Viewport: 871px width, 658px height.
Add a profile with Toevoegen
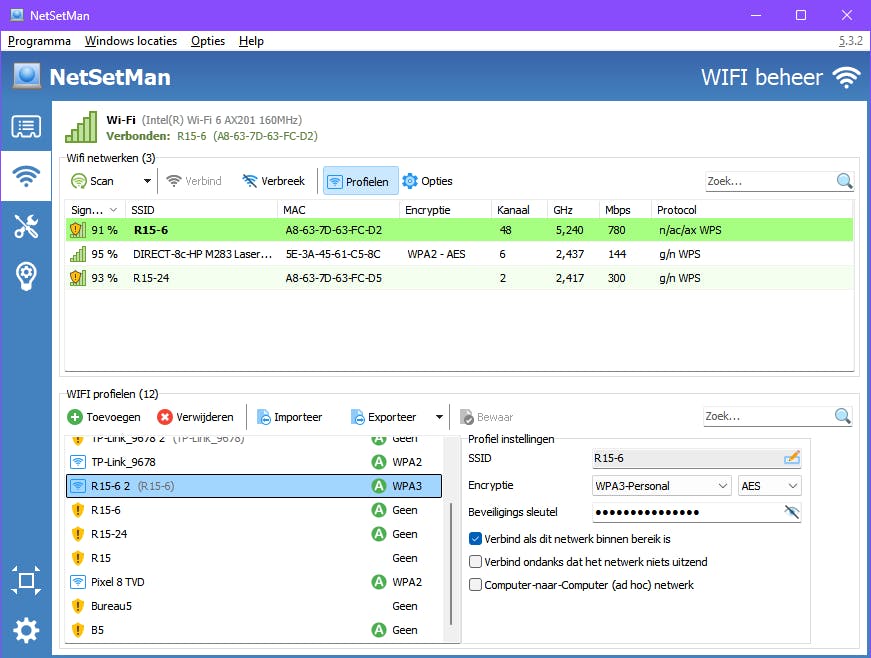pos(104,417)
